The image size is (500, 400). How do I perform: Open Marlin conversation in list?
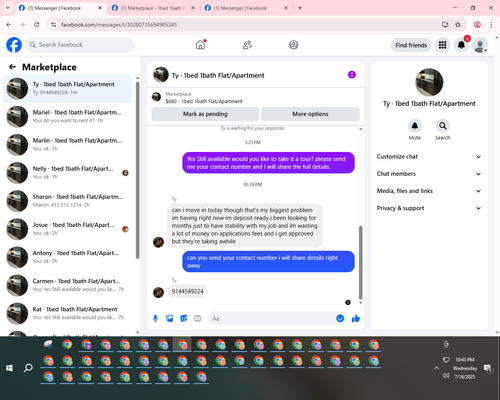point(67,145)
